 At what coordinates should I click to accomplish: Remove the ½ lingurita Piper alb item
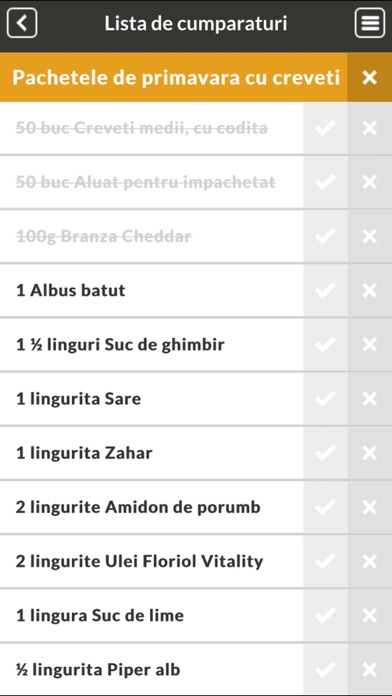[x=369, y=670]
